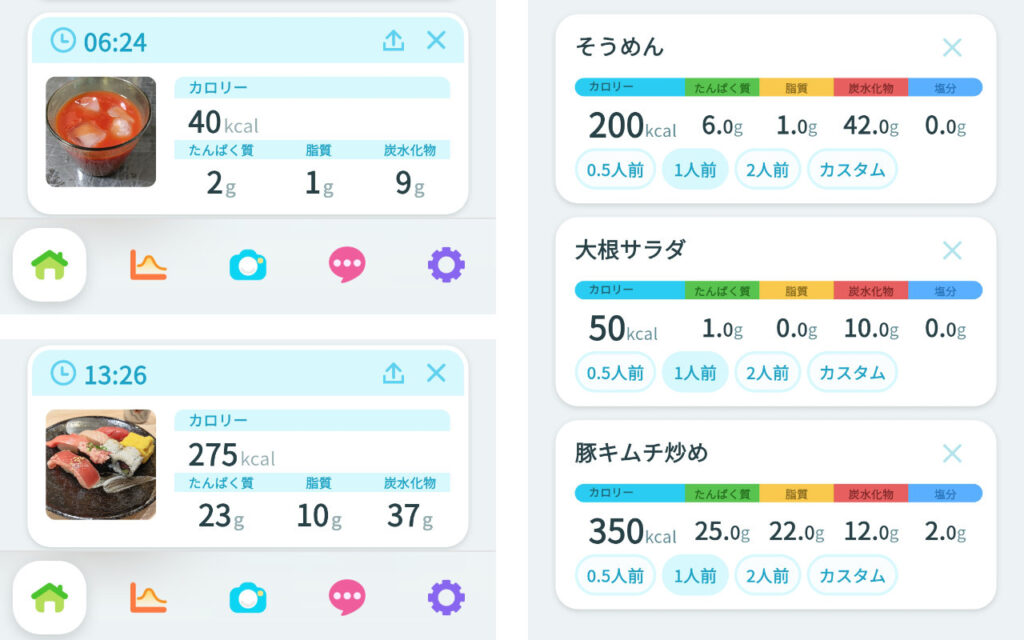Select the 塩分 nutrition segment for そうめん
Image resolution: width=1024 pixels, height=640 pixels.
(944, 88)
